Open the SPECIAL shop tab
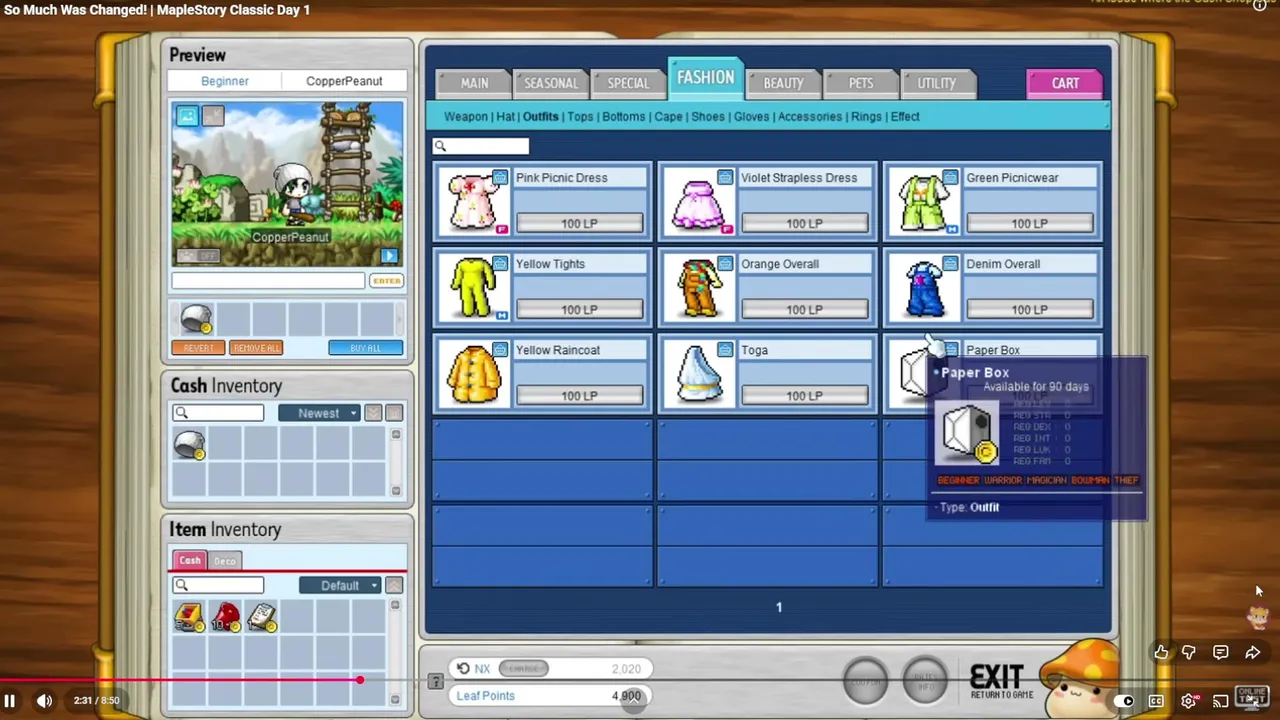The width and height of the screenshot is (1280, 720). pyautogui.click(x=628, y=83)
